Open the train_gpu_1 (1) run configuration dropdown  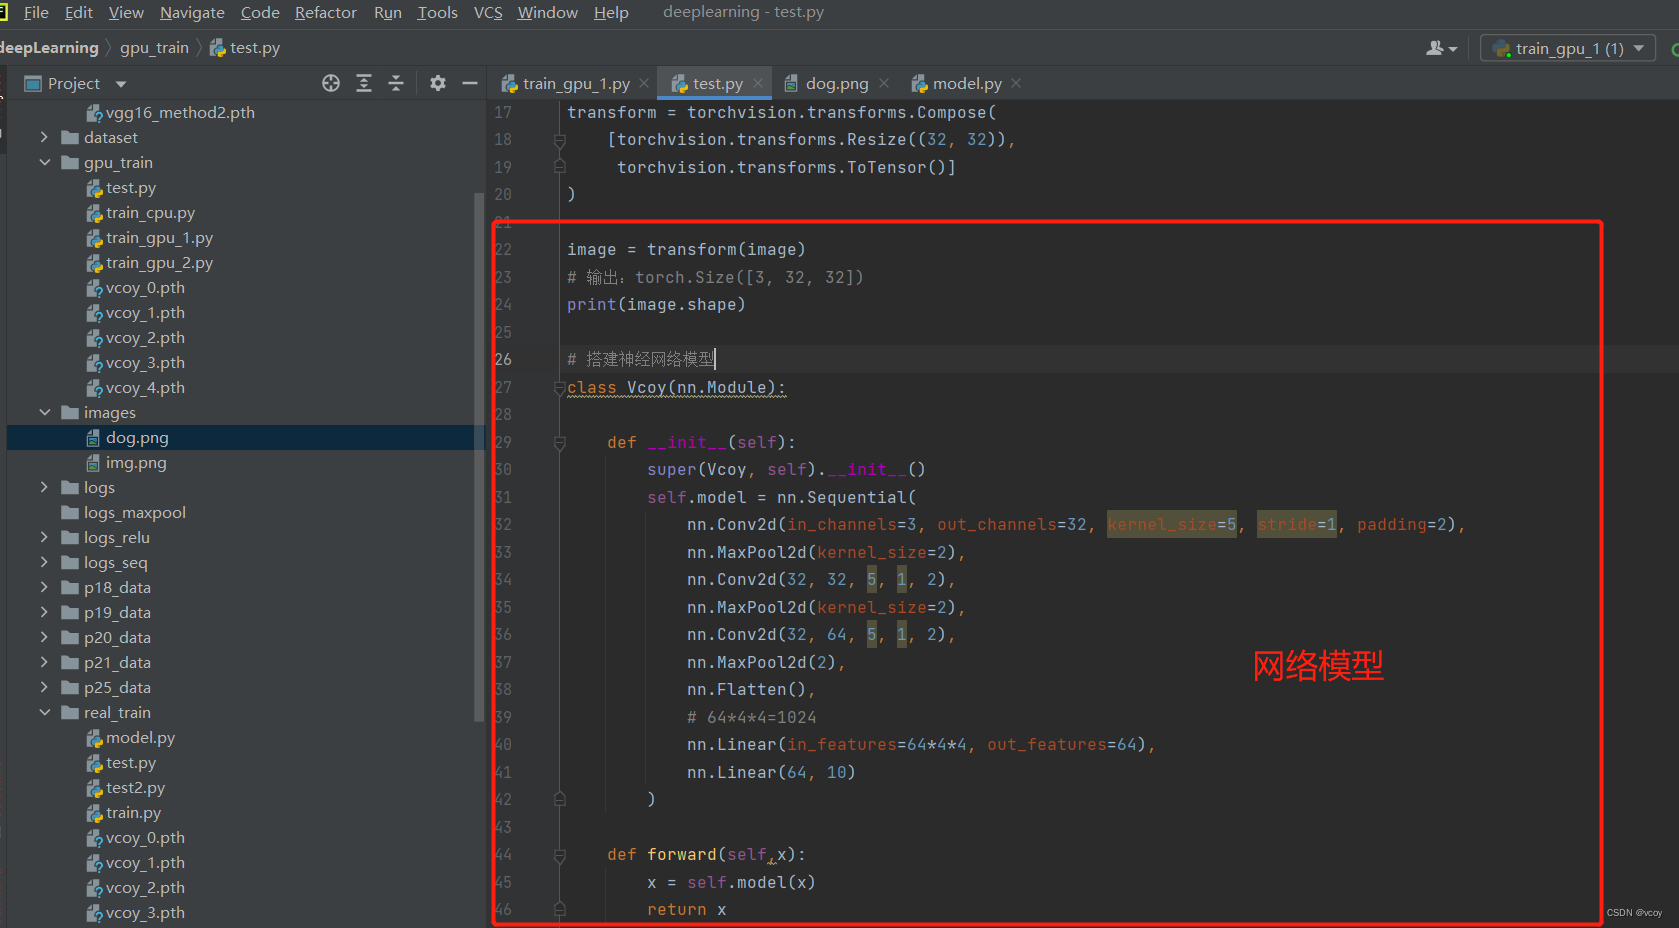coord(1567,48)
